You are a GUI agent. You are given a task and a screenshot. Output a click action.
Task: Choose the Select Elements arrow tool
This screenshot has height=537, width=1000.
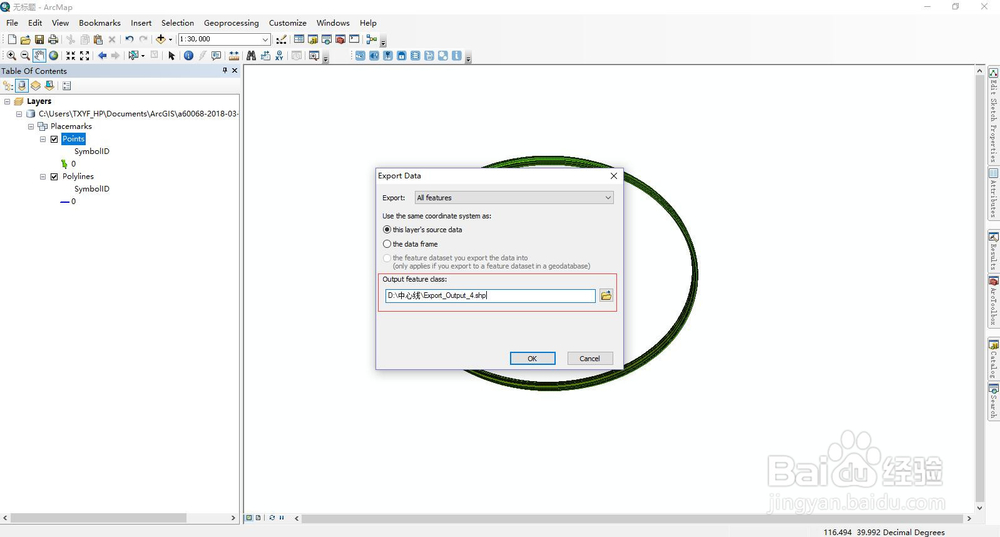[x=172, y=56]
